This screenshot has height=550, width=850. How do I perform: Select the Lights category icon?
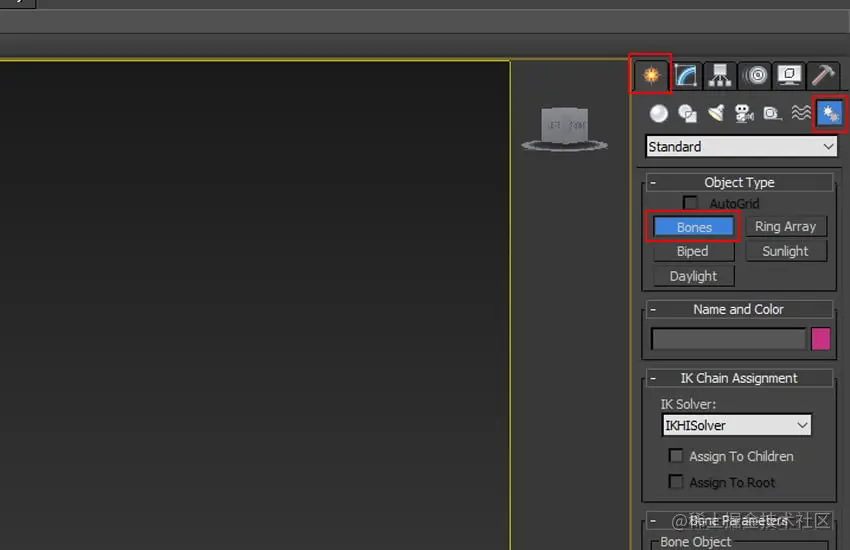(716, 114)
